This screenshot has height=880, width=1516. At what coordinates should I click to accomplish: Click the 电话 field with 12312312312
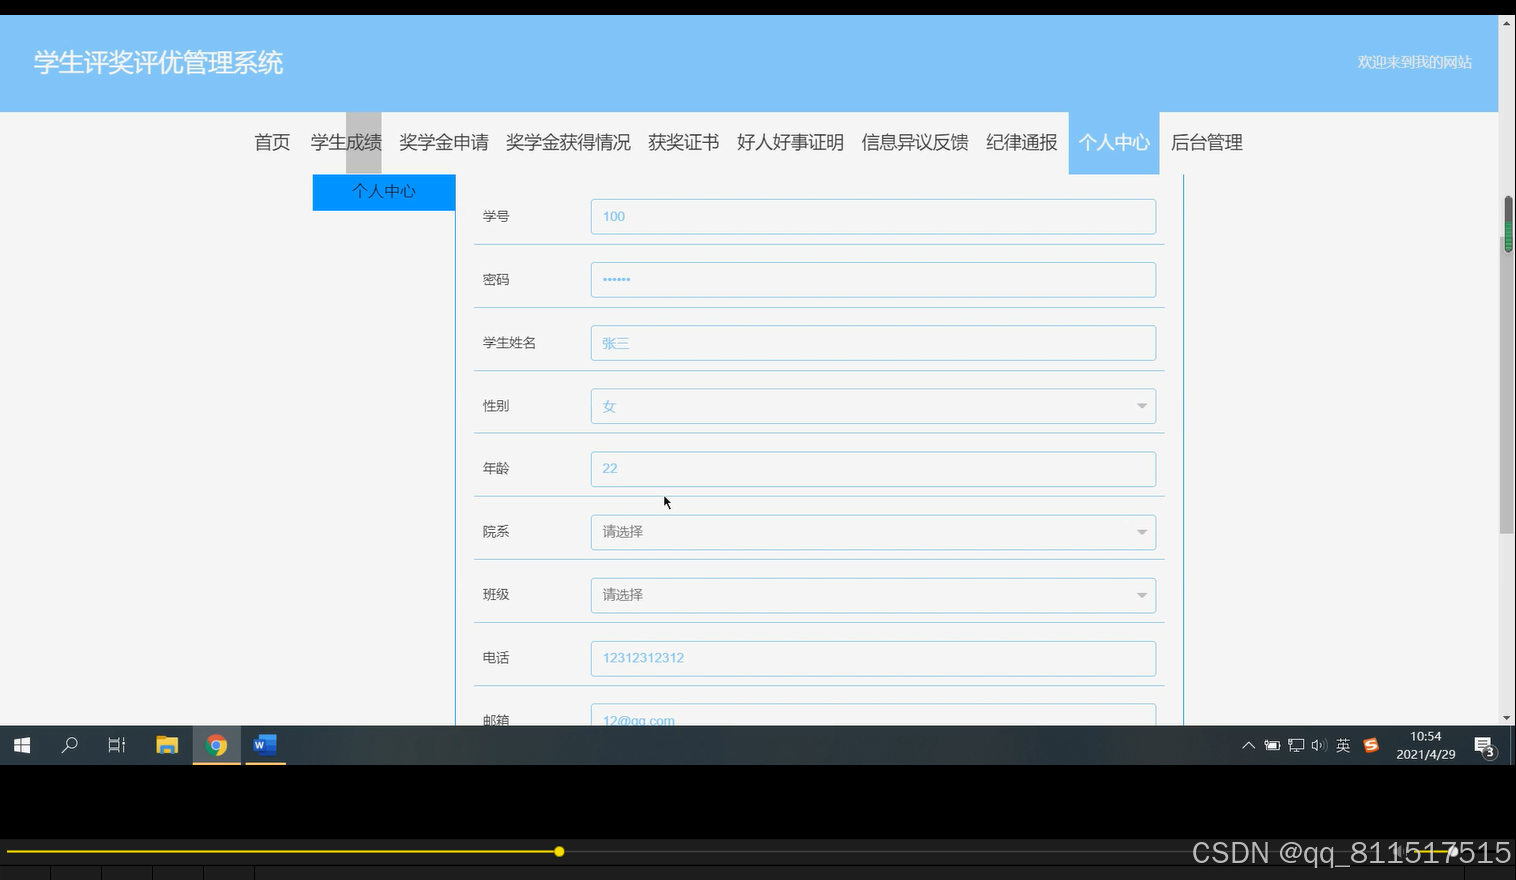tap(873, 658)
